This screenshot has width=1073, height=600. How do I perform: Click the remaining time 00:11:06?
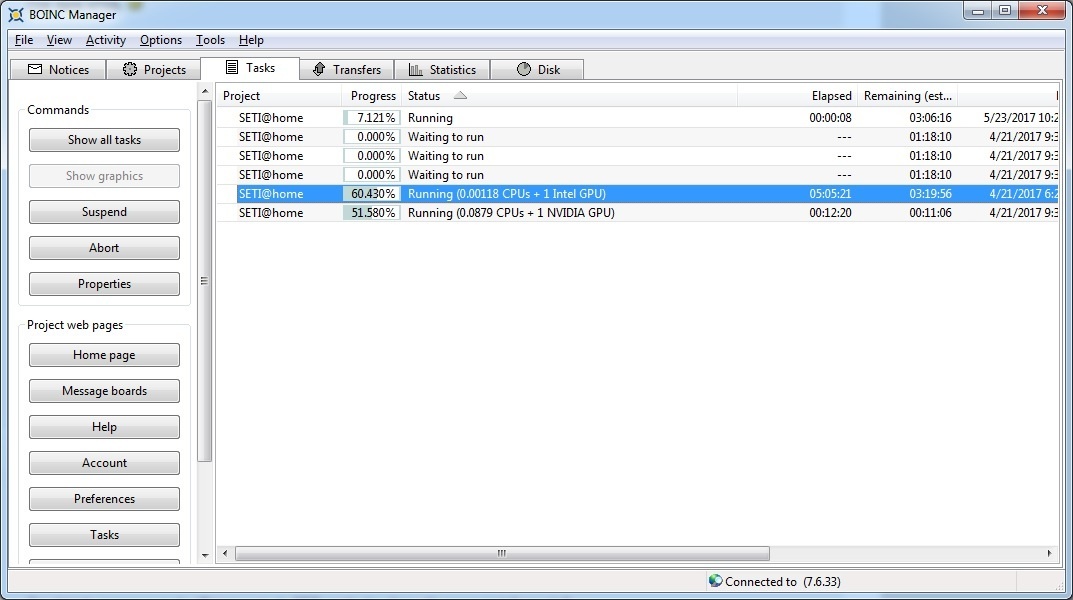(x=930, y=213)
